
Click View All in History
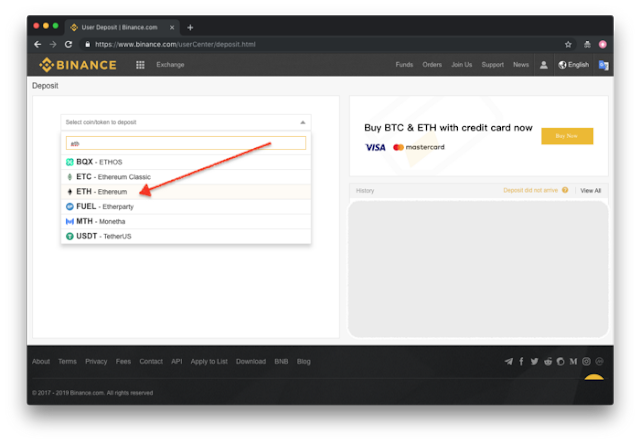click(x=590, y=191)
